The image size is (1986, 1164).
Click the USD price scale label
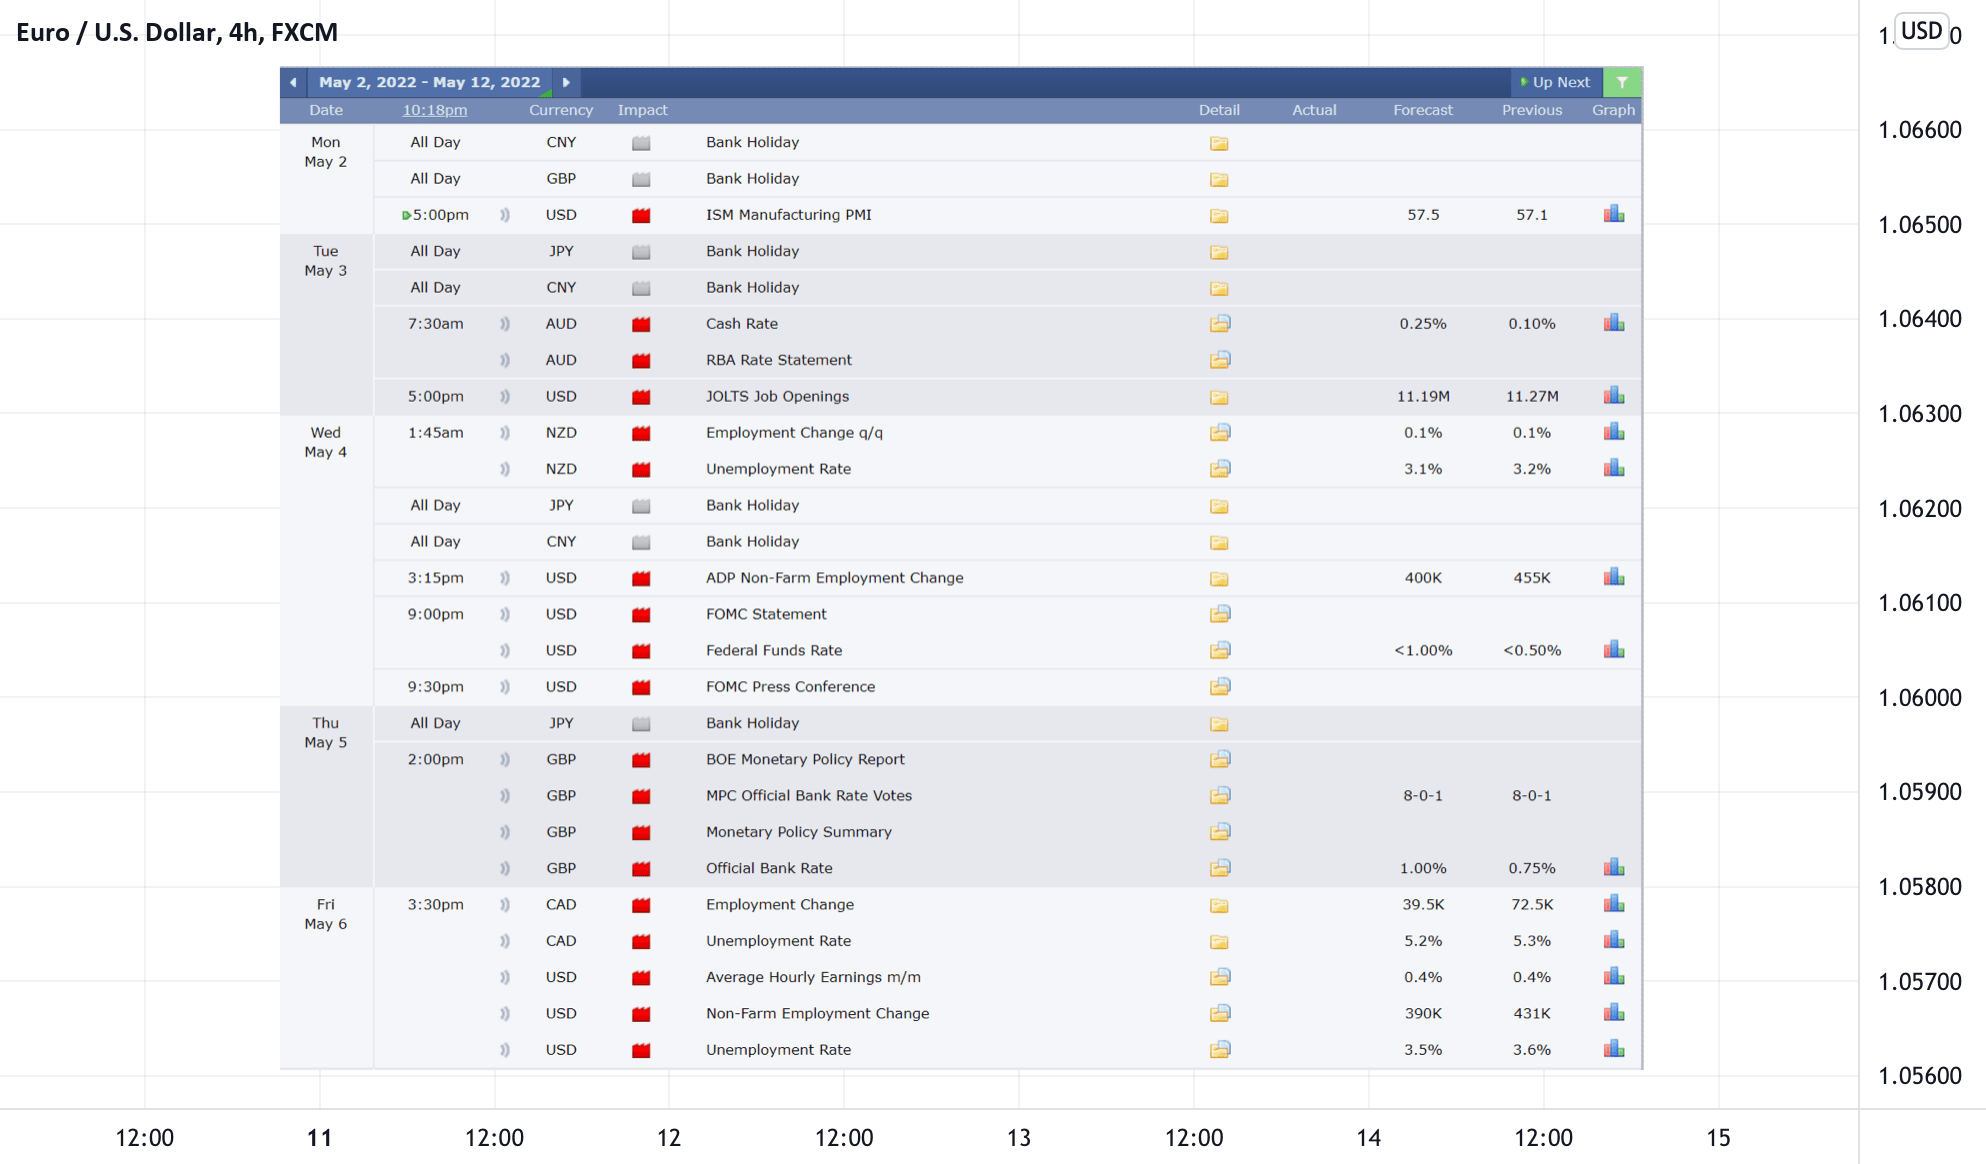(1921, 31)
